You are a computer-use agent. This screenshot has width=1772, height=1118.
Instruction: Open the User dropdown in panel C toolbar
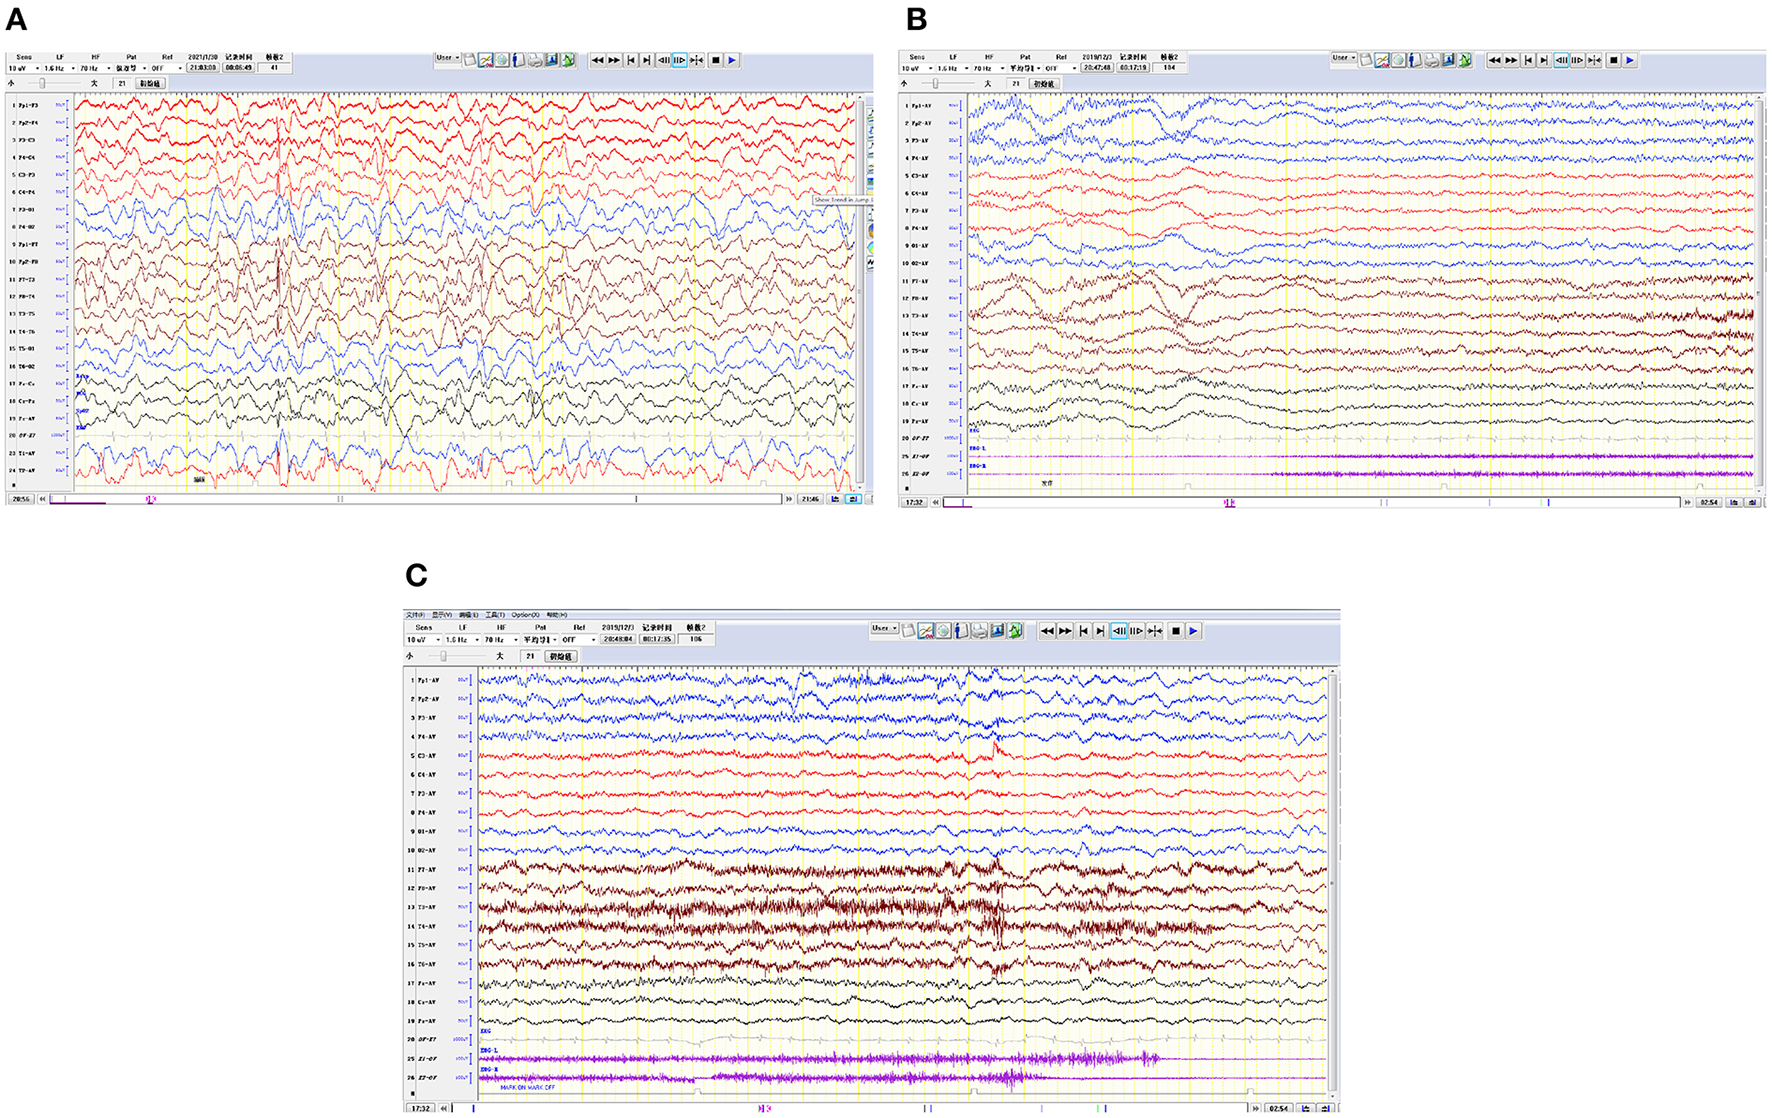point(883,629)
